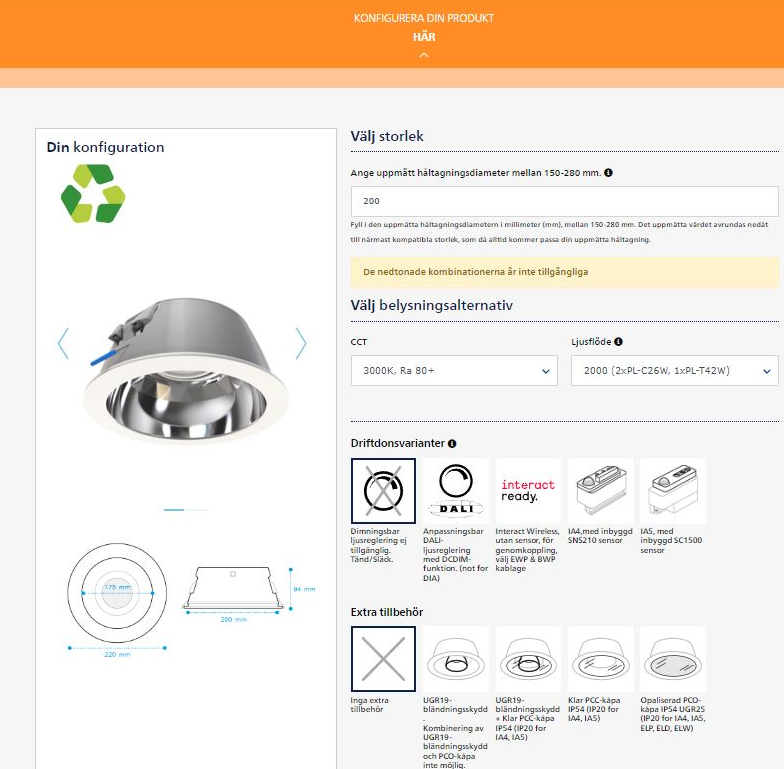Screen dimensions: 784x769
Task: Click the '220 mm' dimension label under top view
Action: coord(118,654)
